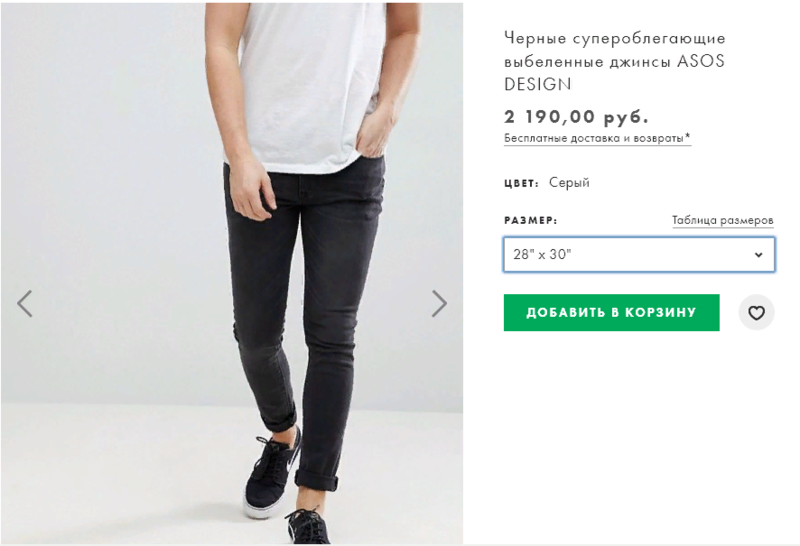Click the next image arrow

click(x=439, y=303)
